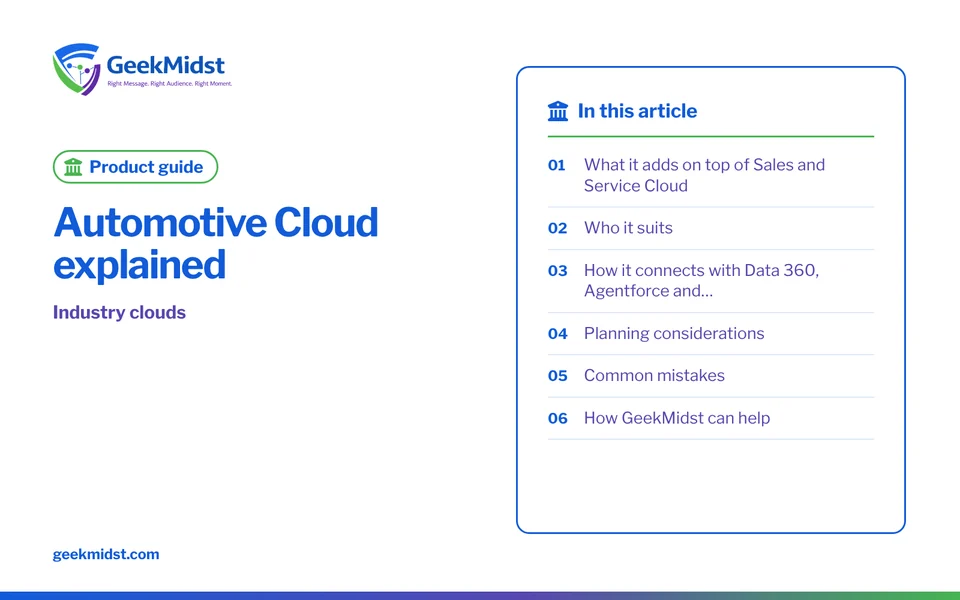Viewport: 960px width, 600px height.
Task: Open the Common mistakes entry
Action: (x=711, y=375)
